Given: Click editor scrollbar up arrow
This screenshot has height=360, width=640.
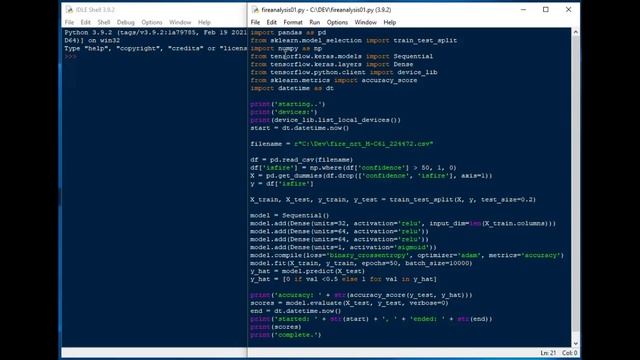Looking at the screenshot, I should 576,32.
